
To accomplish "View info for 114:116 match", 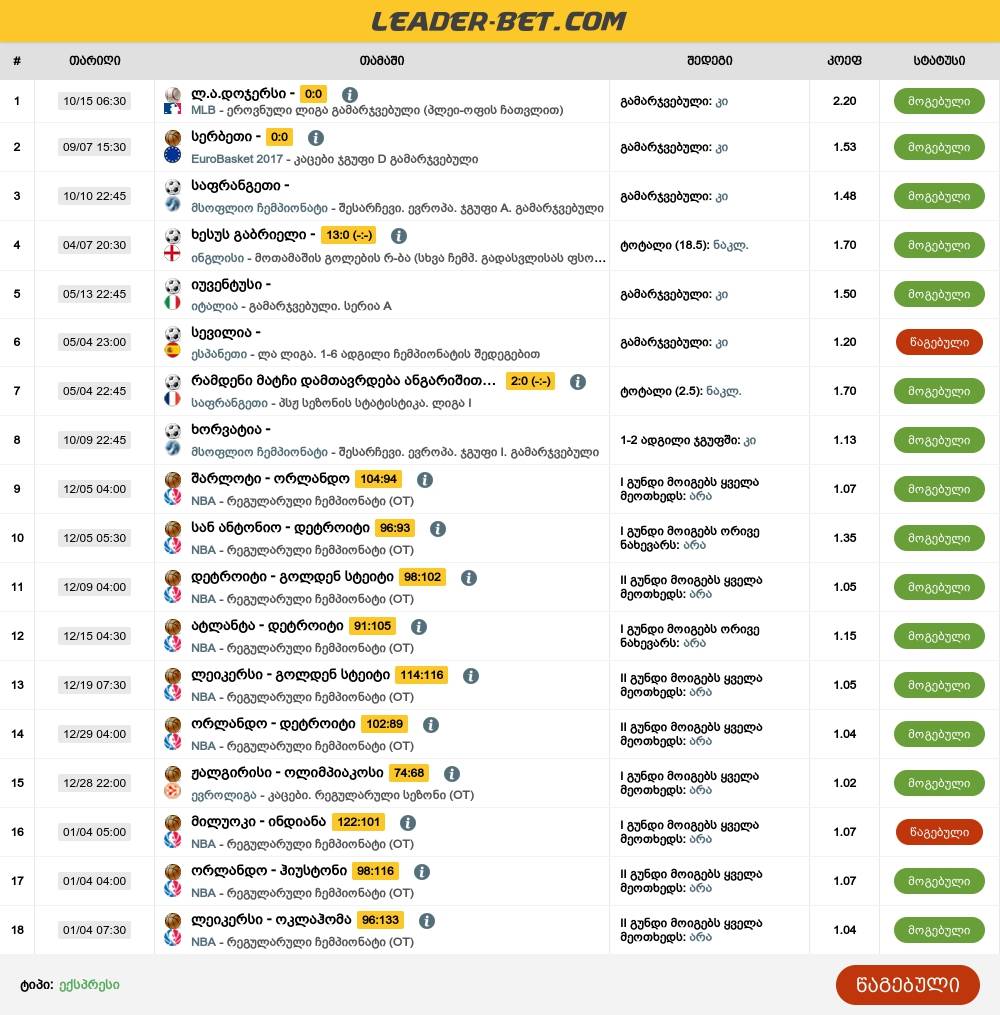I will point(471,676).
